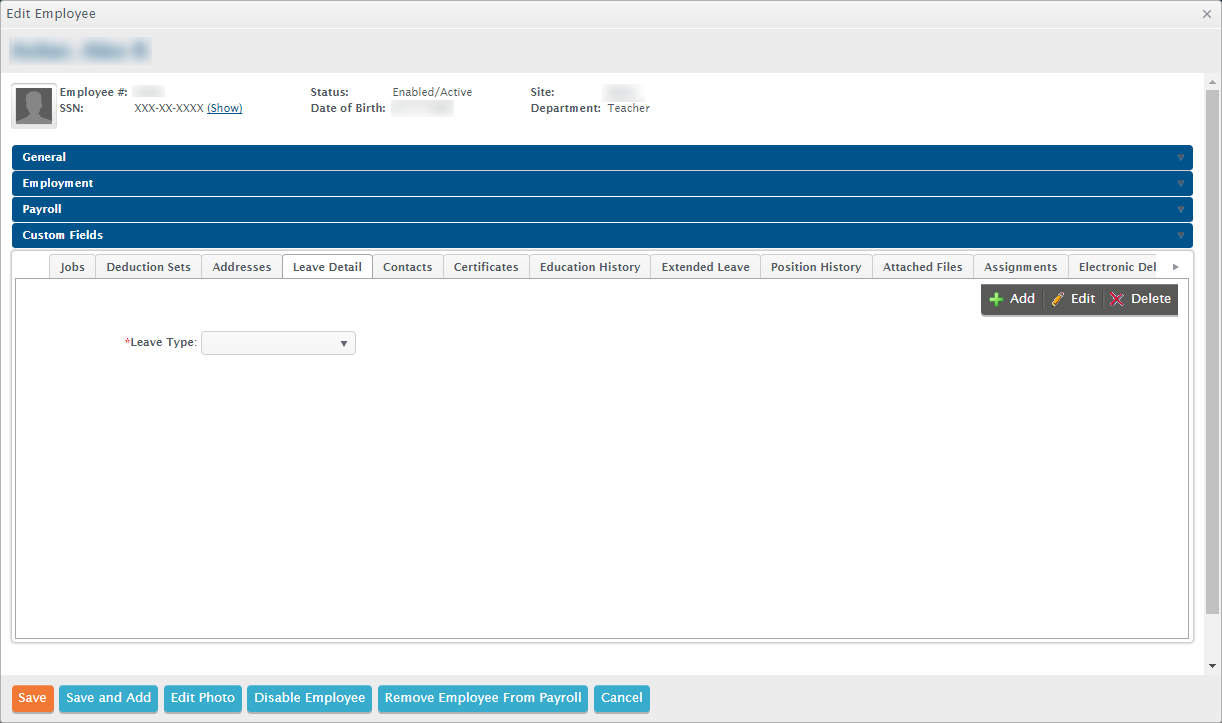
Task: Click Save and Add
Action: point(108,698)
